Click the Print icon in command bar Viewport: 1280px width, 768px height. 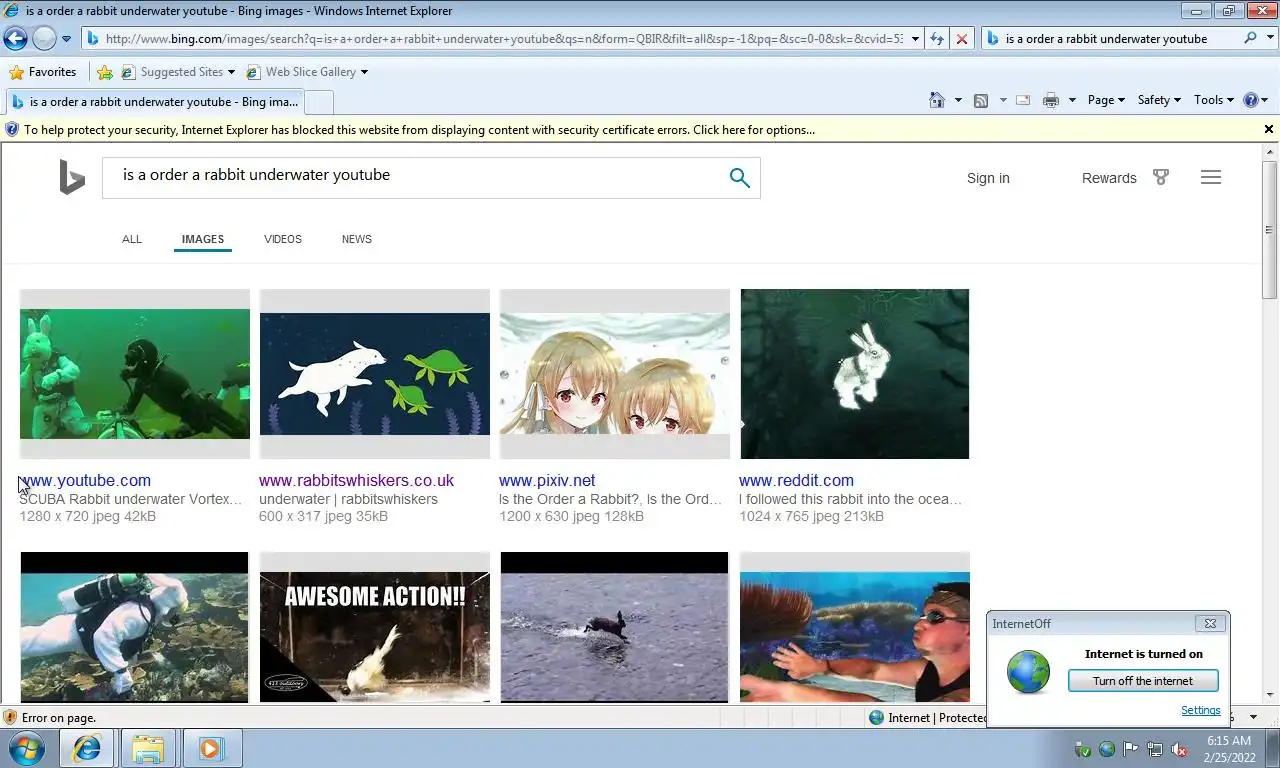coord(1050,100)
